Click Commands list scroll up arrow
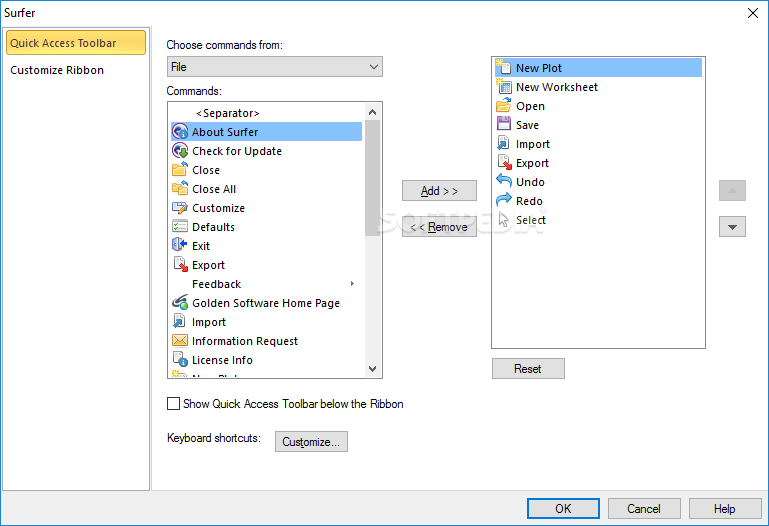The width and height of the screenshot is (769, 526). pyautogui.click(x=372, y=112)
